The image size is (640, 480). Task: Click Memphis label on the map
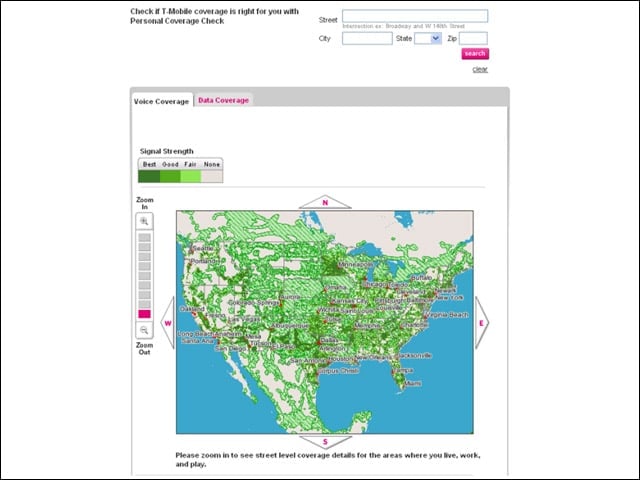pos(367,326)
